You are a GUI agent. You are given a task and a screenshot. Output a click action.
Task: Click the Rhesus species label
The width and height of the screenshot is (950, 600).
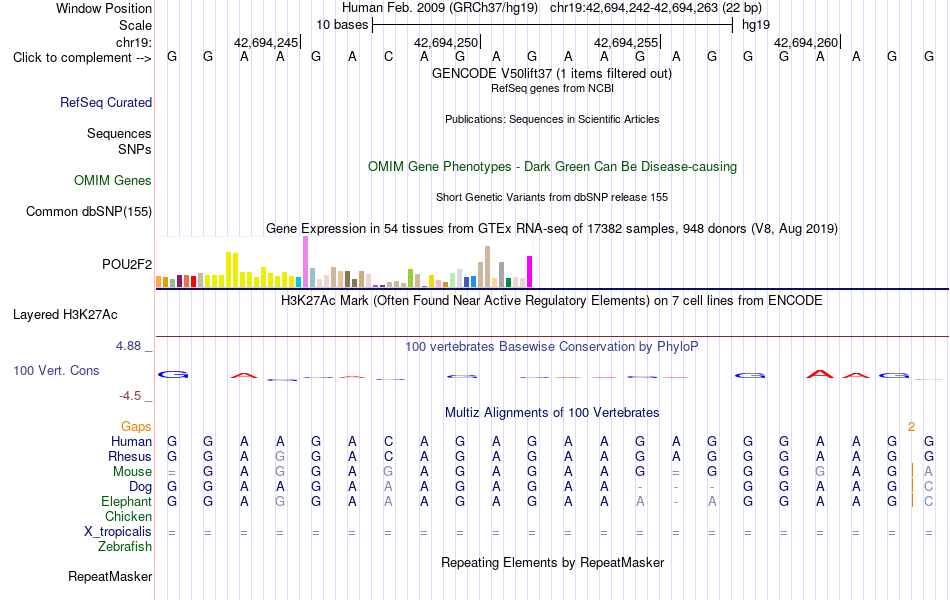click(x=130, y=456)
